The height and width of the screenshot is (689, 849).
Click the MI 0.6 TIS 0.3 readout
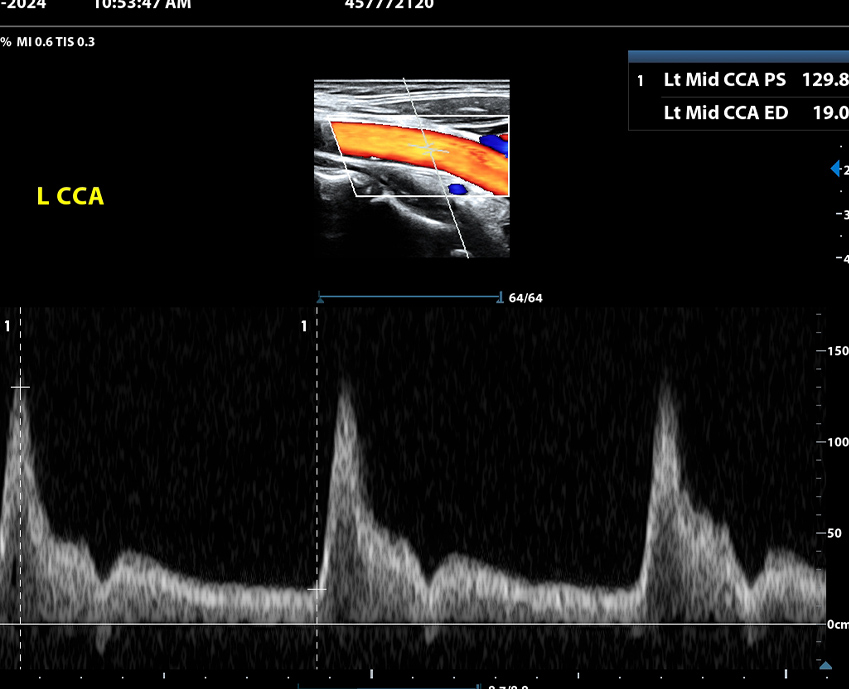click(x=55, y=42)
